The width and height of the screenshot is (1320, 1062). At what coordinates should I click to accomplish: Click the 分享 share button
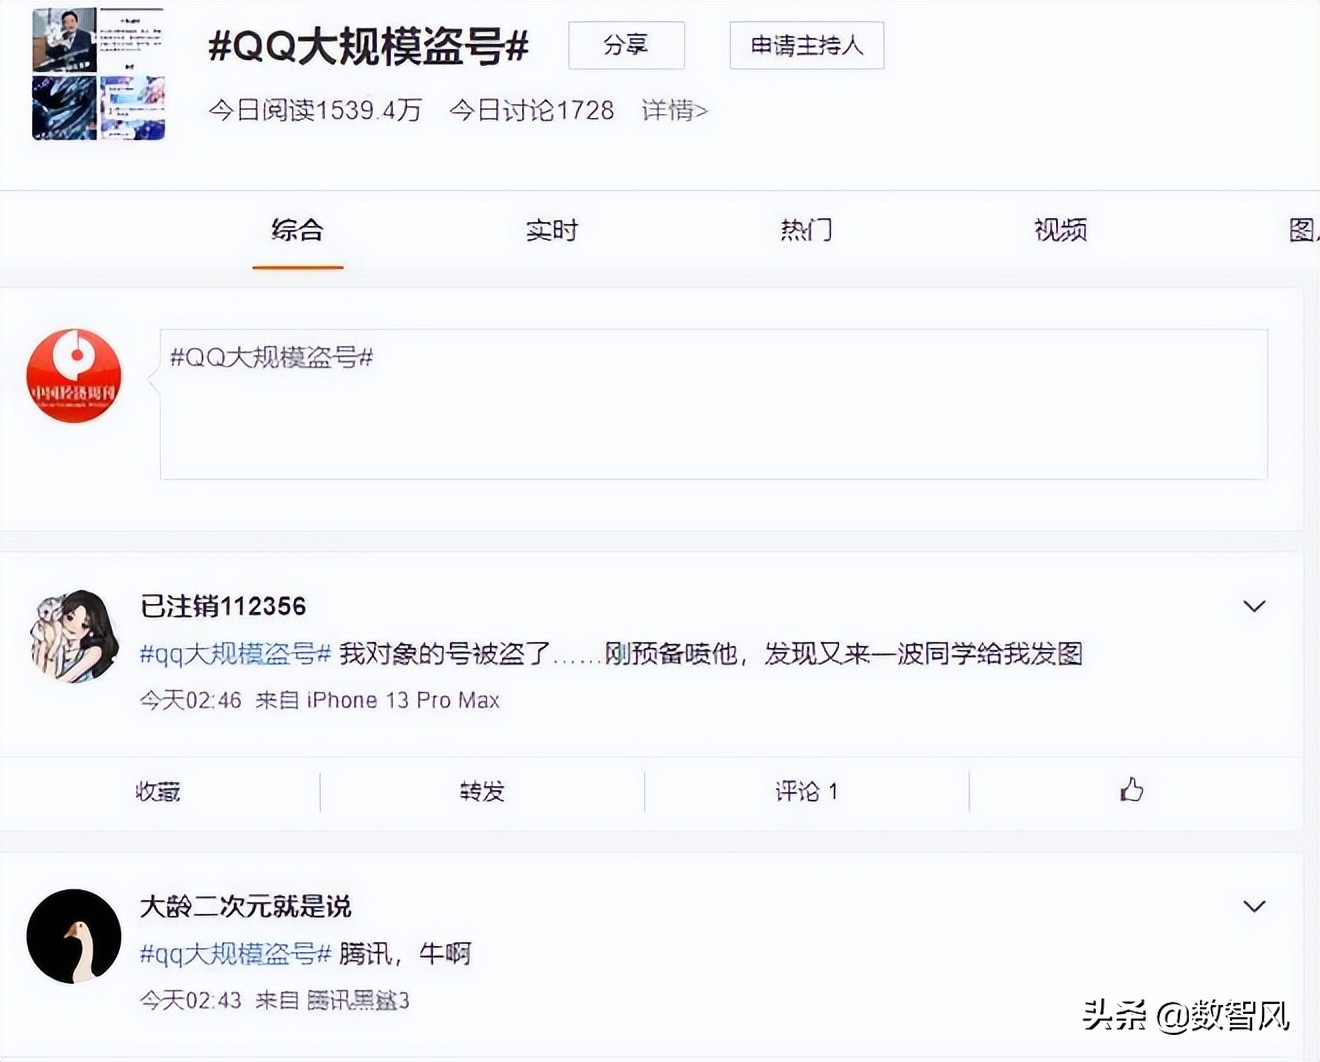[626, 45]
